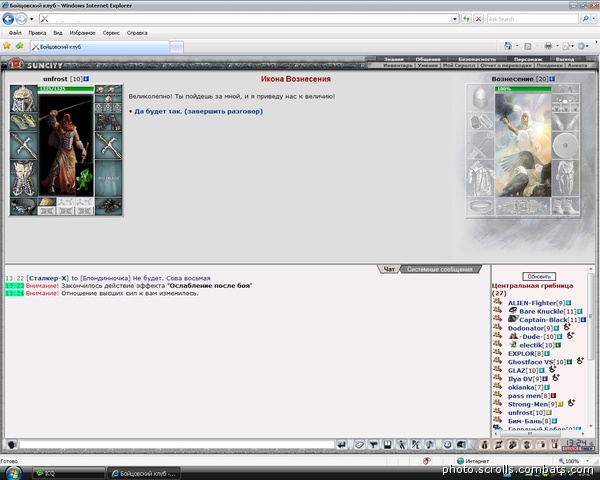Click the Ask Search input box
The image size is (600, 480).
533,19
